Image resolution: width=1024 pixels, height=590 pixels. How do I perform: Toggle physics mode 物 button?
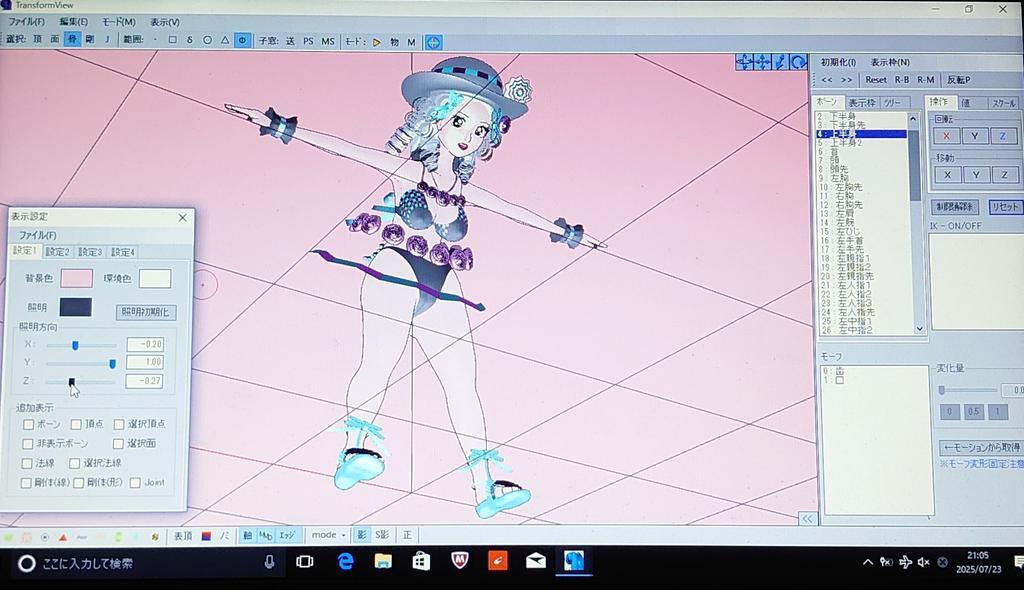394,42
